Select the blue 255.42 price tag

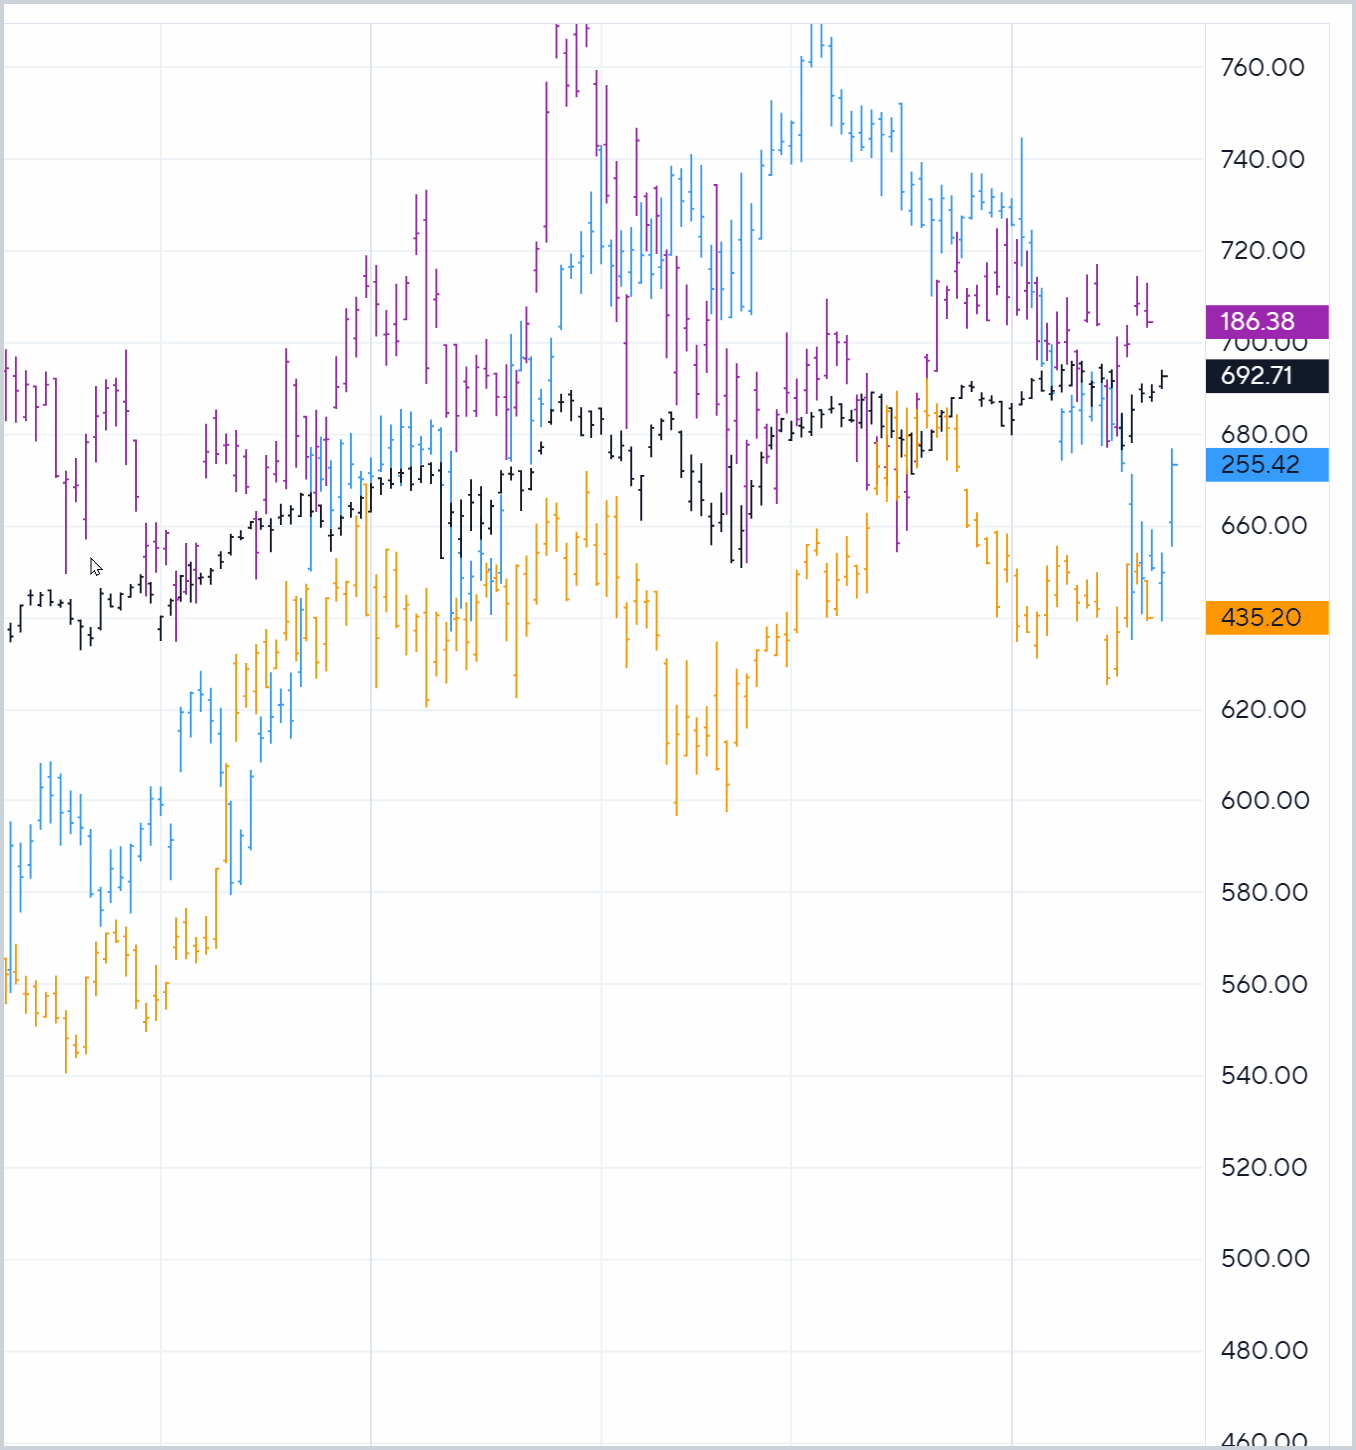1266,464
